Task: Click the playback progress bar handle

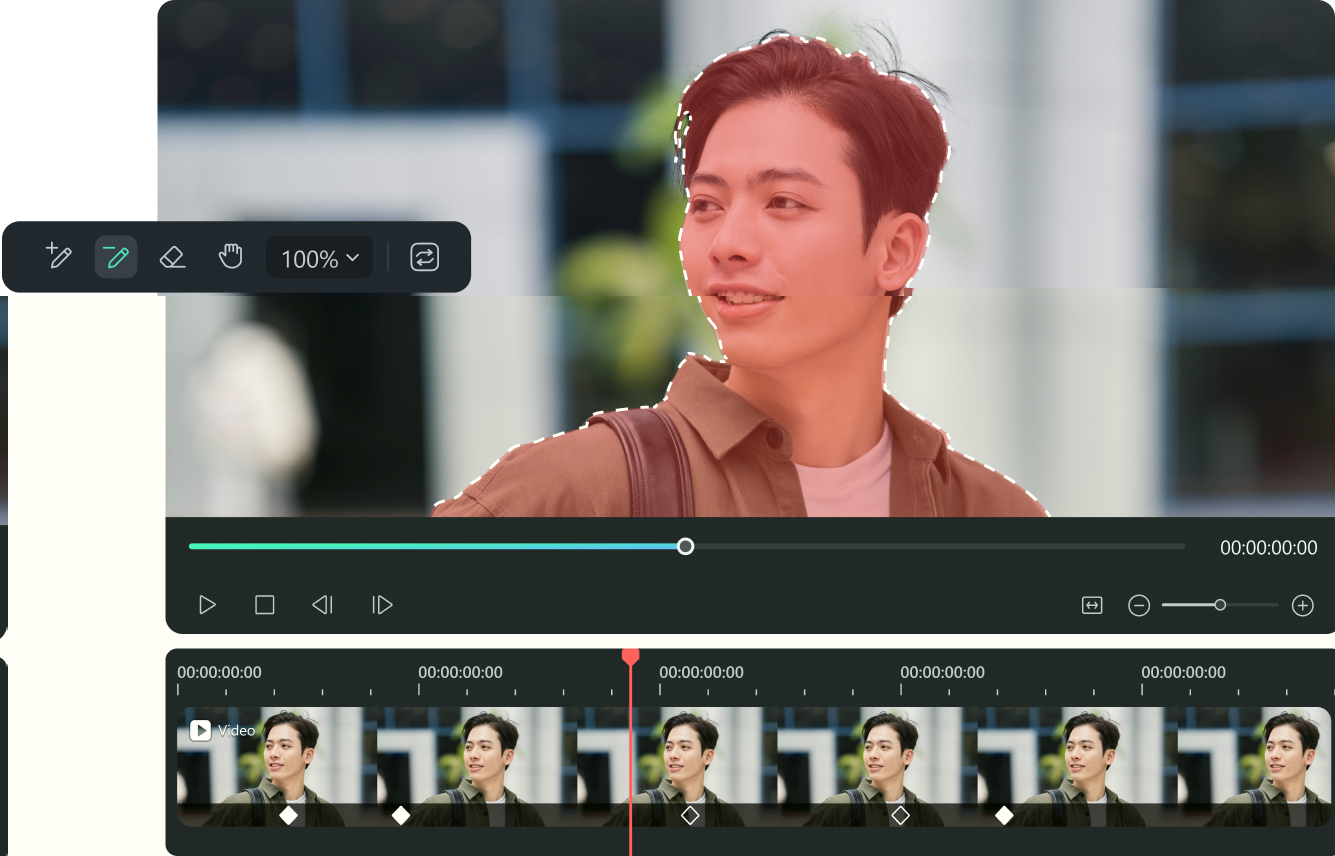Action: pyautogui.click(x=685, y=546)
